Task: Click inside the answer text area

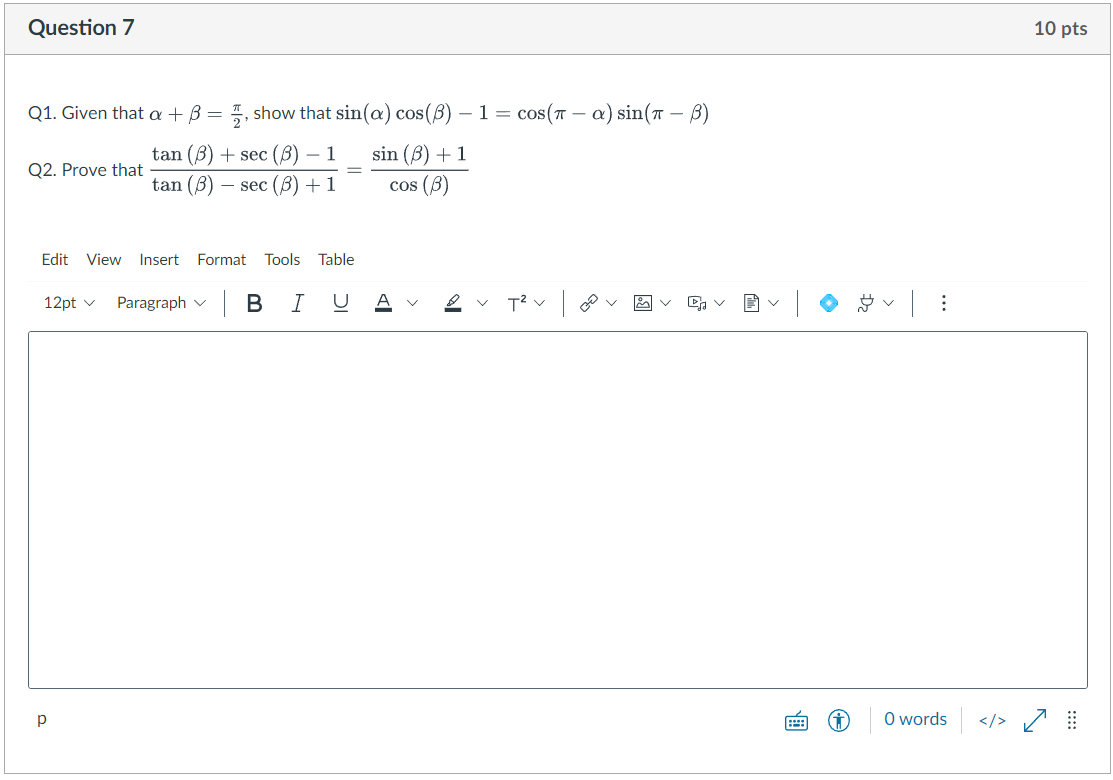Action: click(557, 510)
